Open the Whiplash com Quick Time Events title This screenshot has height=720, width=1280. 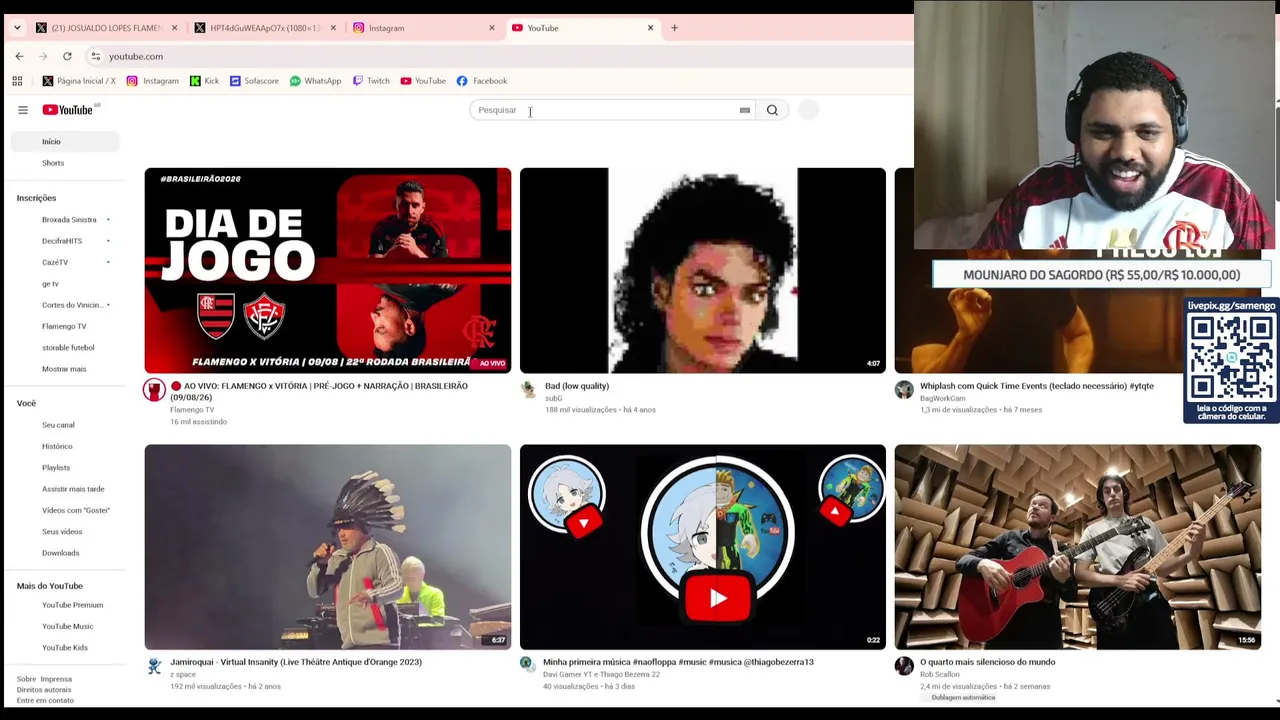click(x=1037, y=386)
